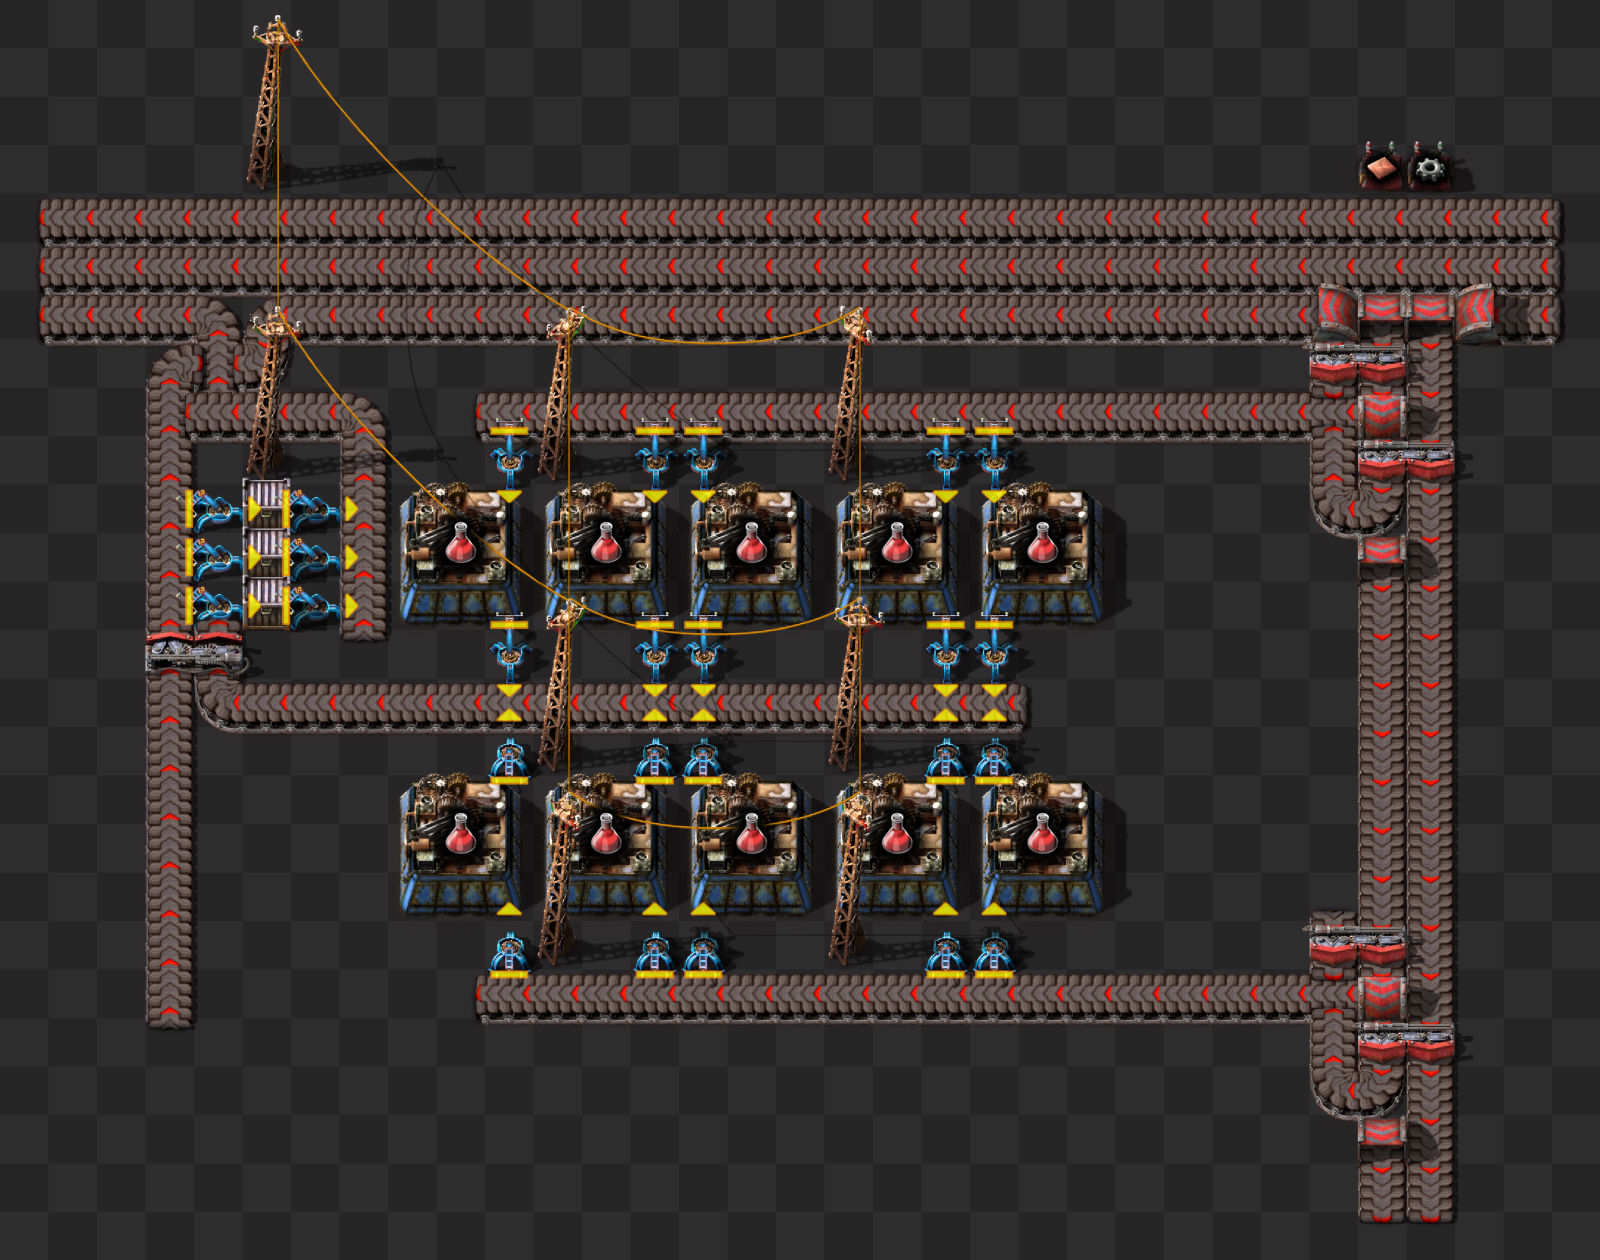The image size is (1600, 1260).
Task: Select the upper-right splitter just below the top belts
Action: pos(1357,365)
